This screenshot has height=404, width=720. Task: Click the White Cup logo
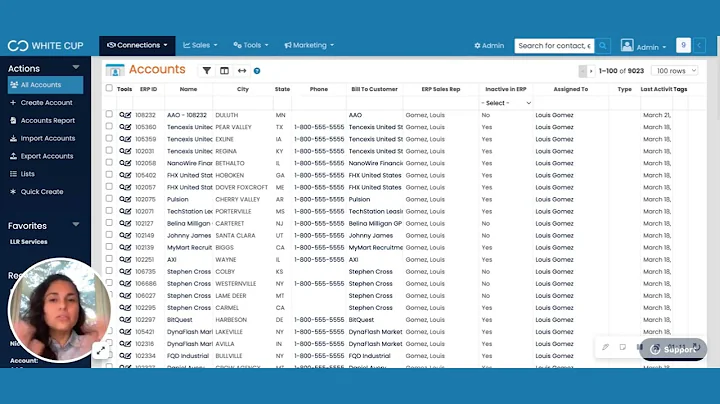point(45,45)
